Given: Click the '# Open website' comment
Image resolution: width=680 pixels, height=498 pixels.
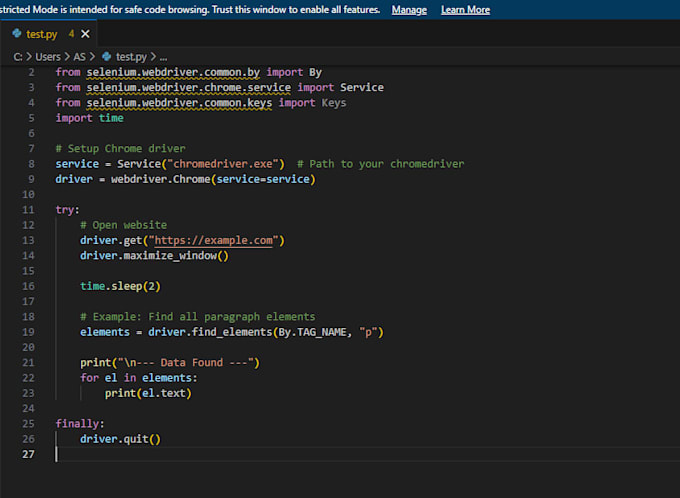Looking at the screenshot, I should 124,225.
